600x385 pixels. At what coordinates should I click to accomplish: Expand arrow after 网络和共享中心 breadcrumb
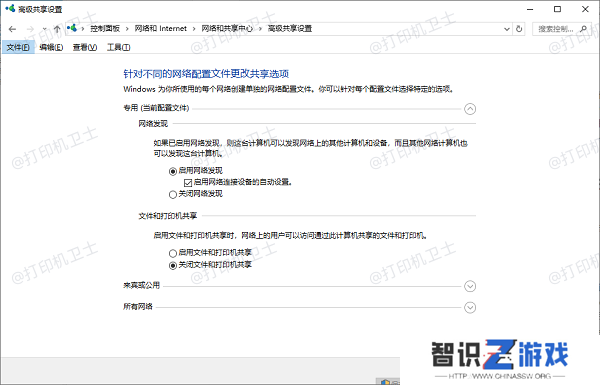[260, 29]
